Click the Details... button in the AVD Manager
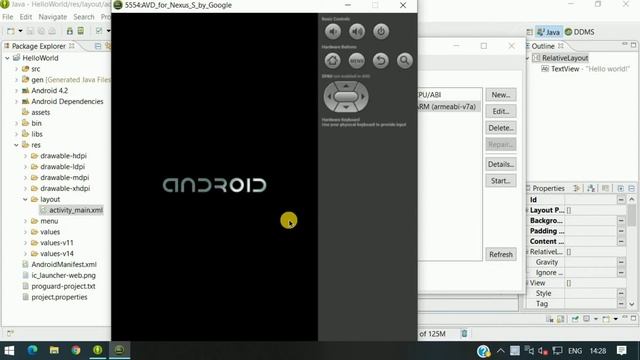Image resolution: width=640 pixels, height=360 pixels. (x=501, y=164)
